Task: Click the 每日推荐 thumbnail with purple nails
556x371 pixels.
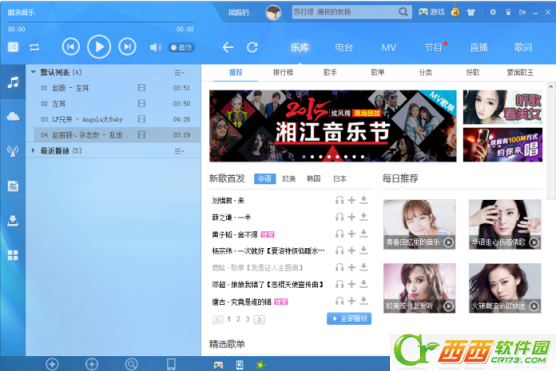Action: click(x=505, y=224)
